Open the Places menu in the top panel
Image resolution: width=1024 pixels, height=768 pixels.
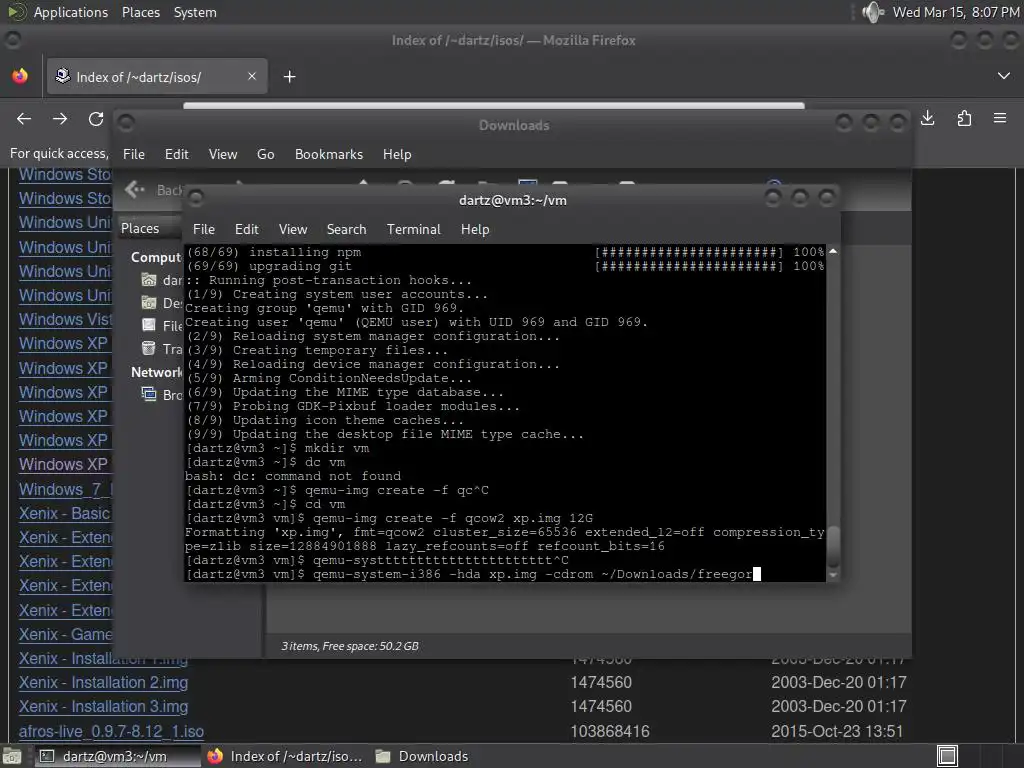(x=140, y=12)
